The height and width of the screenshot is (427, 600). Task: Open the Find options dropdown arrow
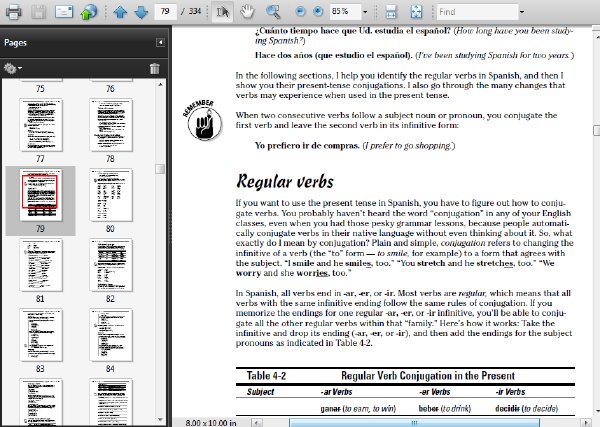click(x=522, y=12)
